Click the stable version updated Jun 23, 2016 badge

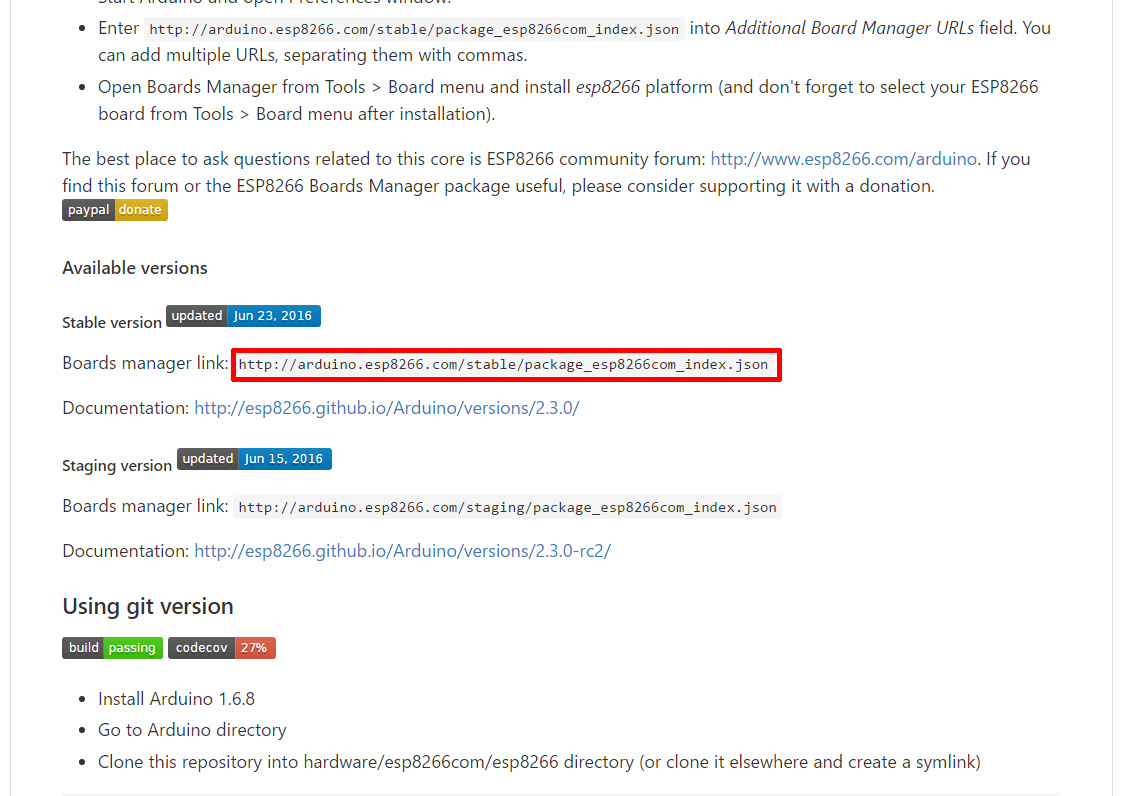[243, 316]
